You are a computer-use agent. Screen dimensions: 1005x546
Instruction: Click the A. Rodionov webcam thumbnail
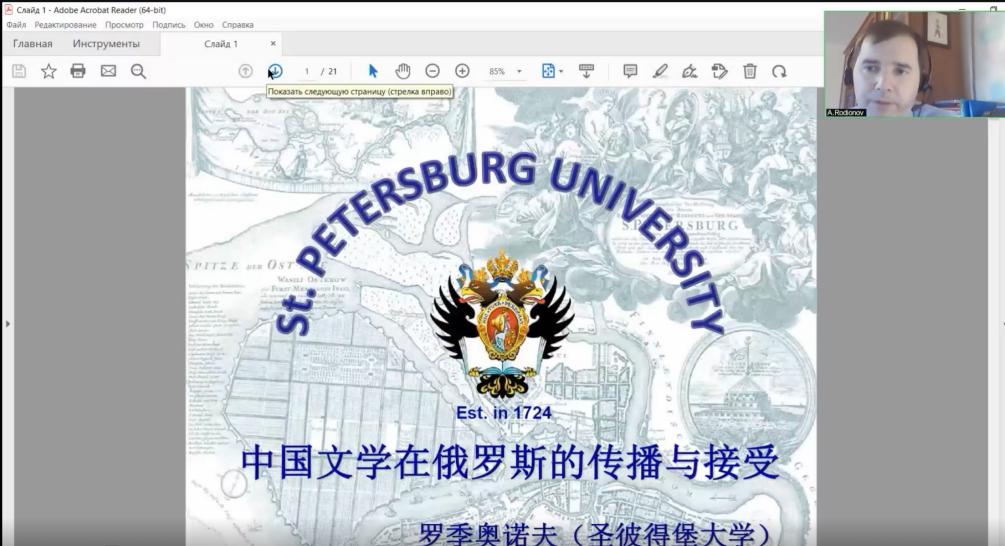coord(915,64)
